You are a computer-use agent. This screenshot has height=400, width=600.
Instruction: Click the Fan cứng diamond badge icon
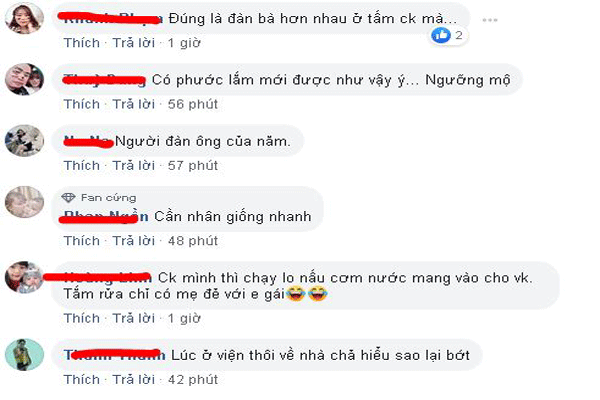pyautogui.click(x=68, y=198)
